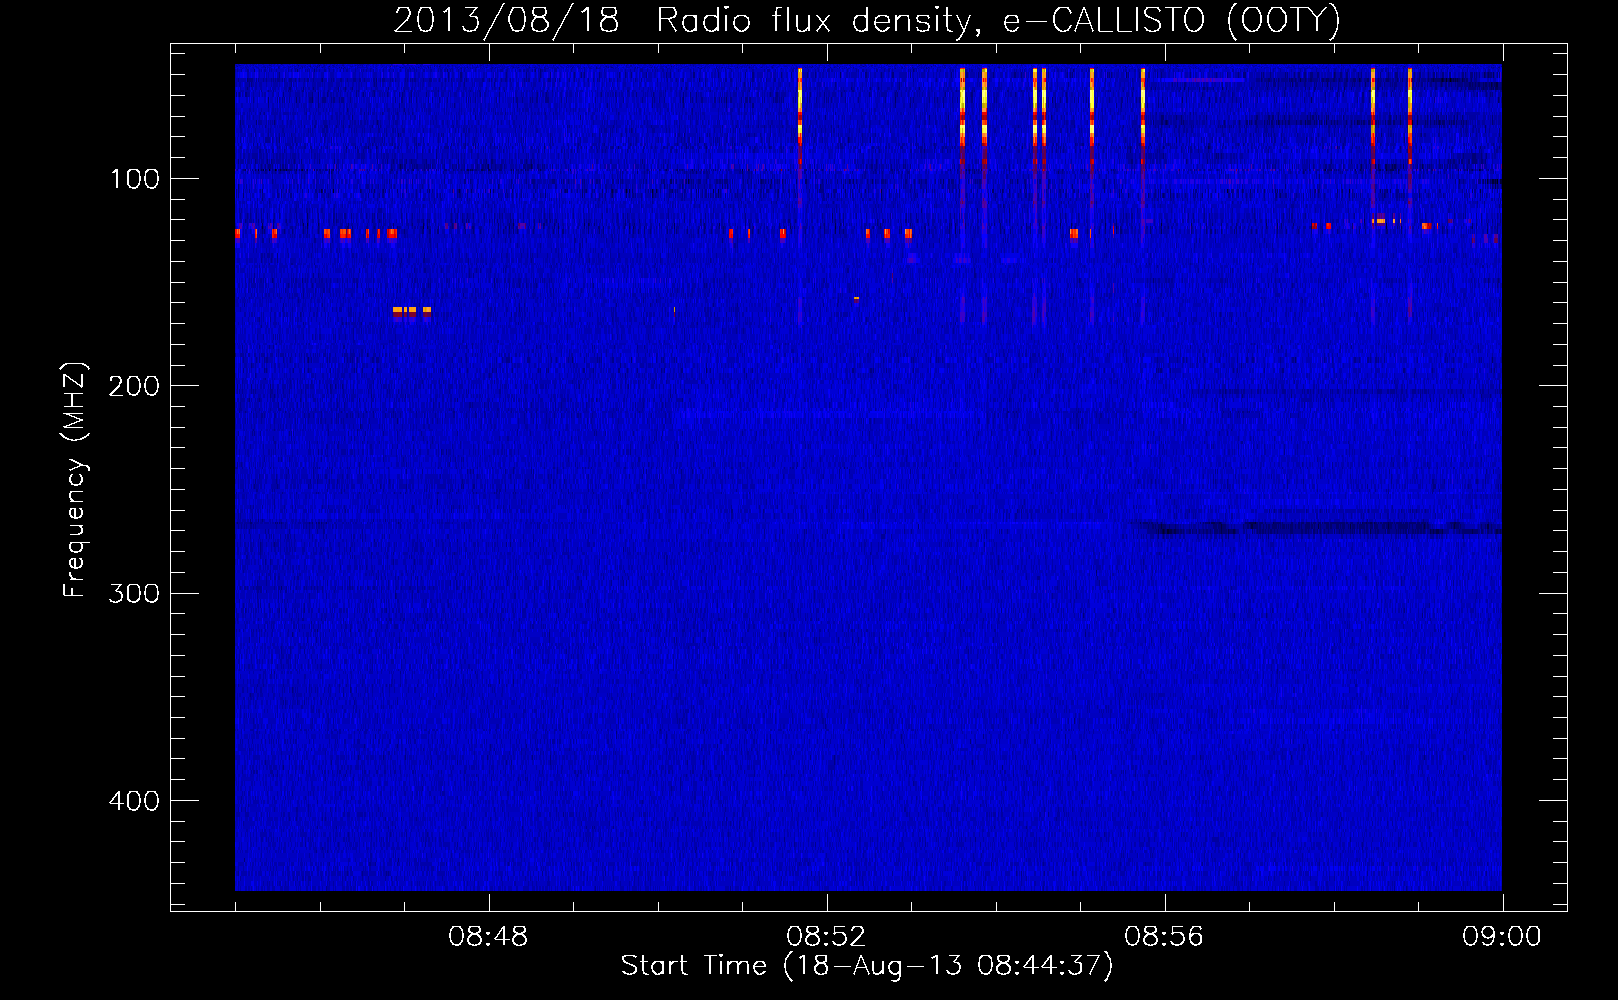Select the 08:48 time tick label
This screenshot has width=1618, height=1000.
coord(488,937)
